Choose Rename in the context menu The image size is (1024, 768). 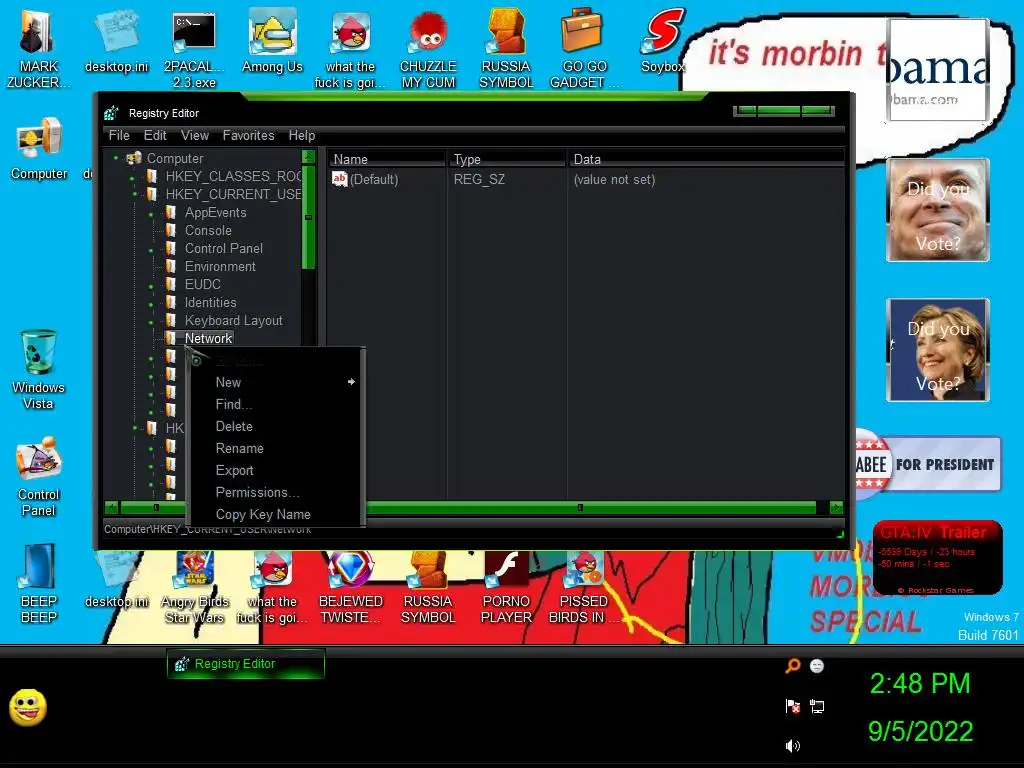274,449
